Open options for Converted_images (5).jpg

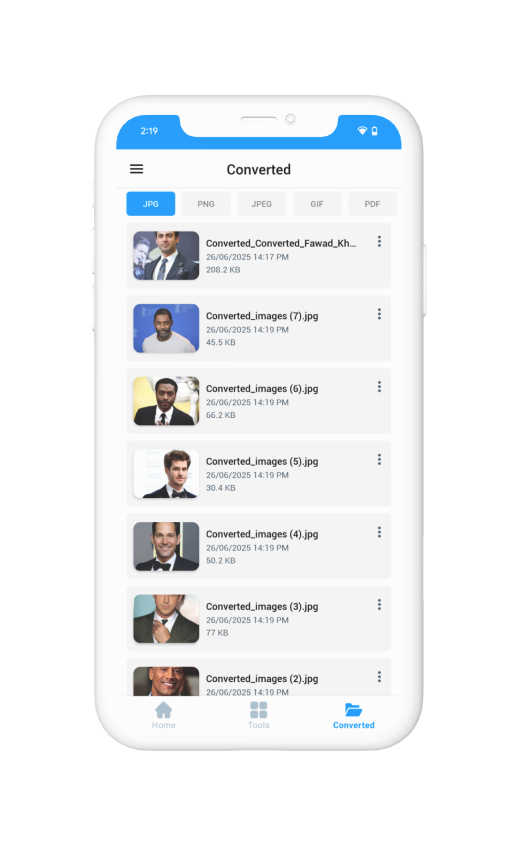point(379,460)
